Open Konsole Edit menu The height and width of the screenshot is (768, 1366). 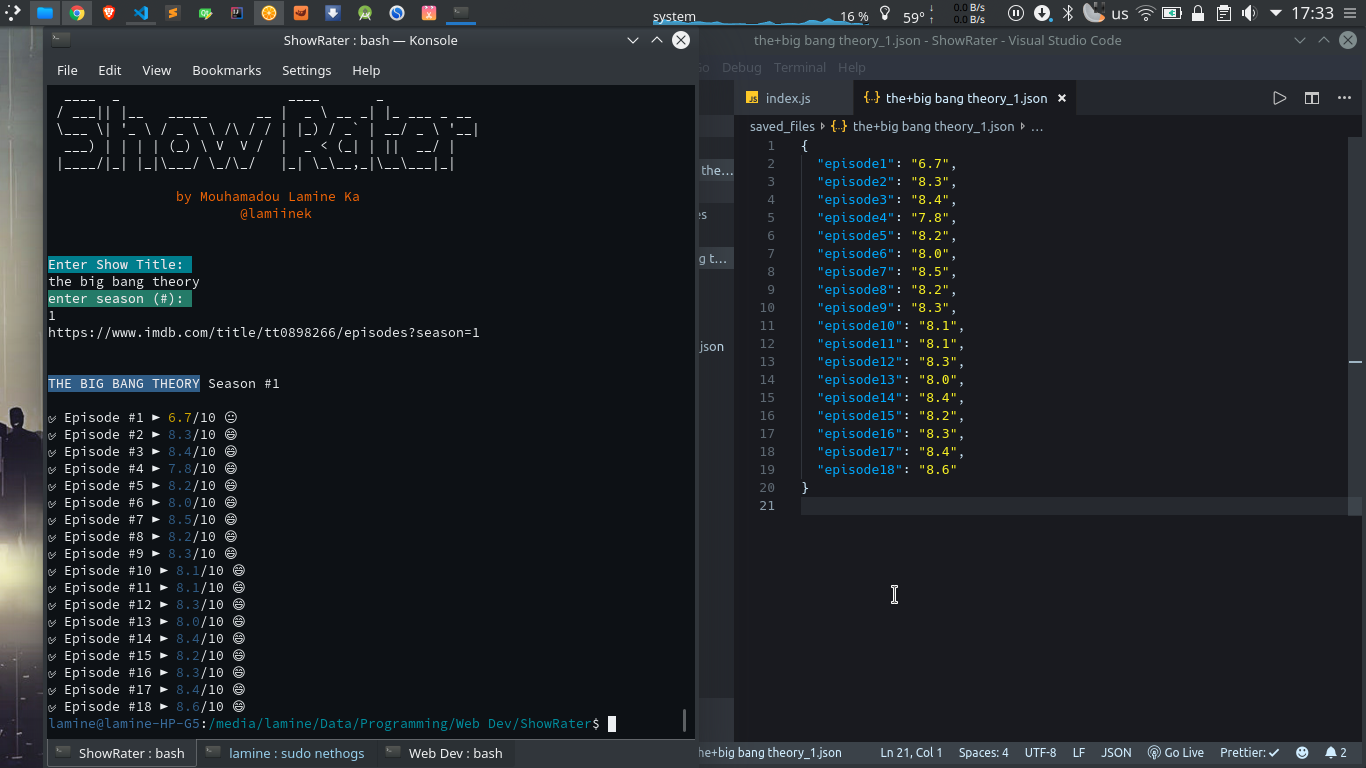[x=110, y=70]
